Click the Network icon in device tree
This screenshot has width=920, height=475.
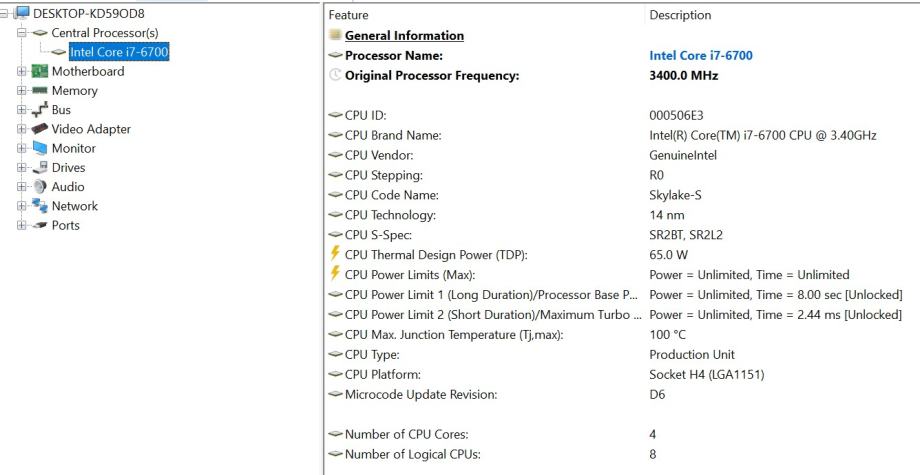point(40,206)
